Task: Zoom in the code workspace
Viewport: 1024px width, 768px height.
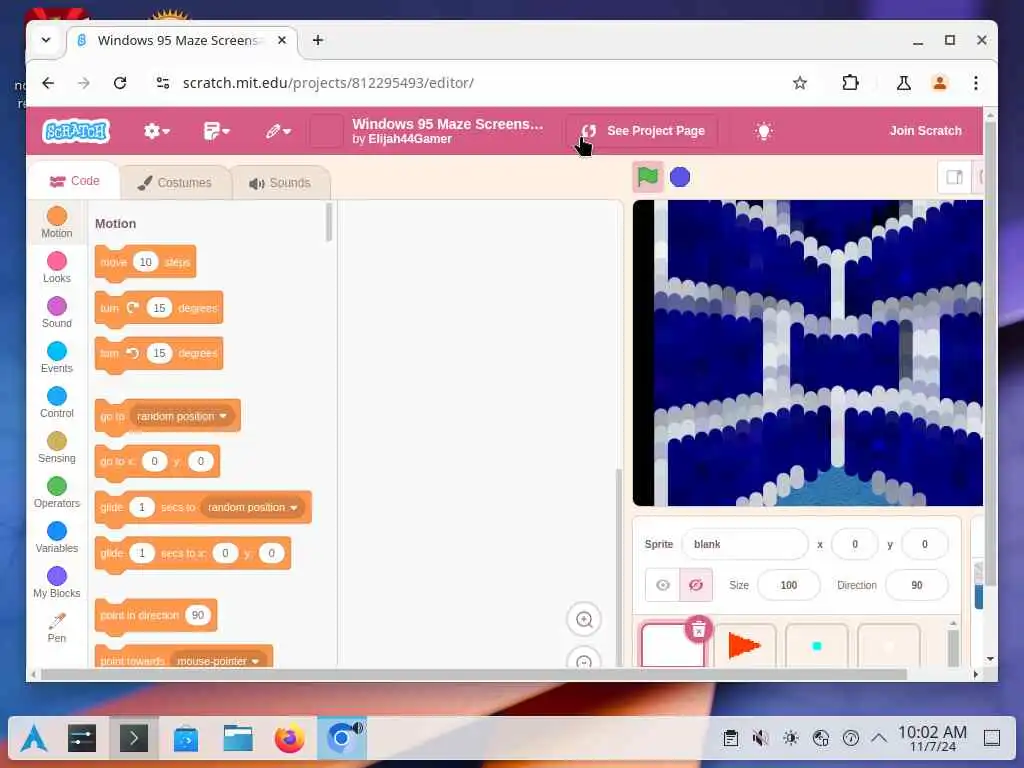Action: tap(584, 619)
